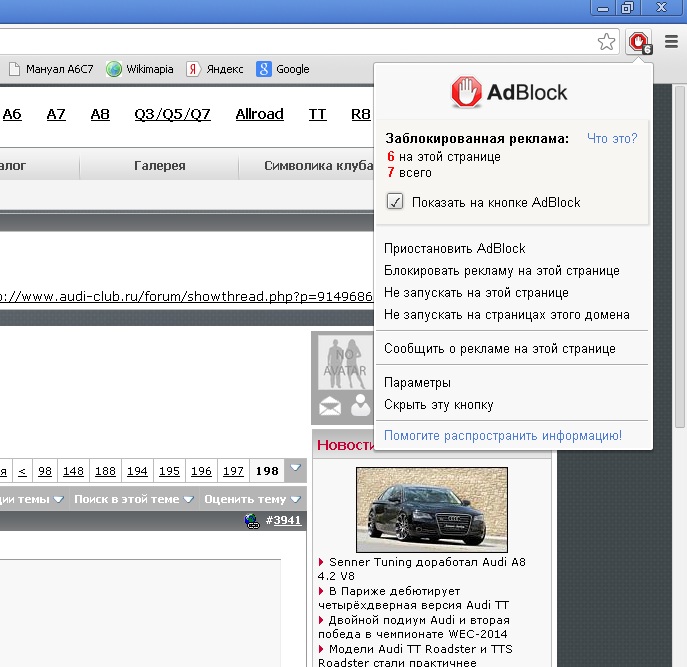Go to thread page 148
This screenshot has width=687, height=667.
[73, 471]
